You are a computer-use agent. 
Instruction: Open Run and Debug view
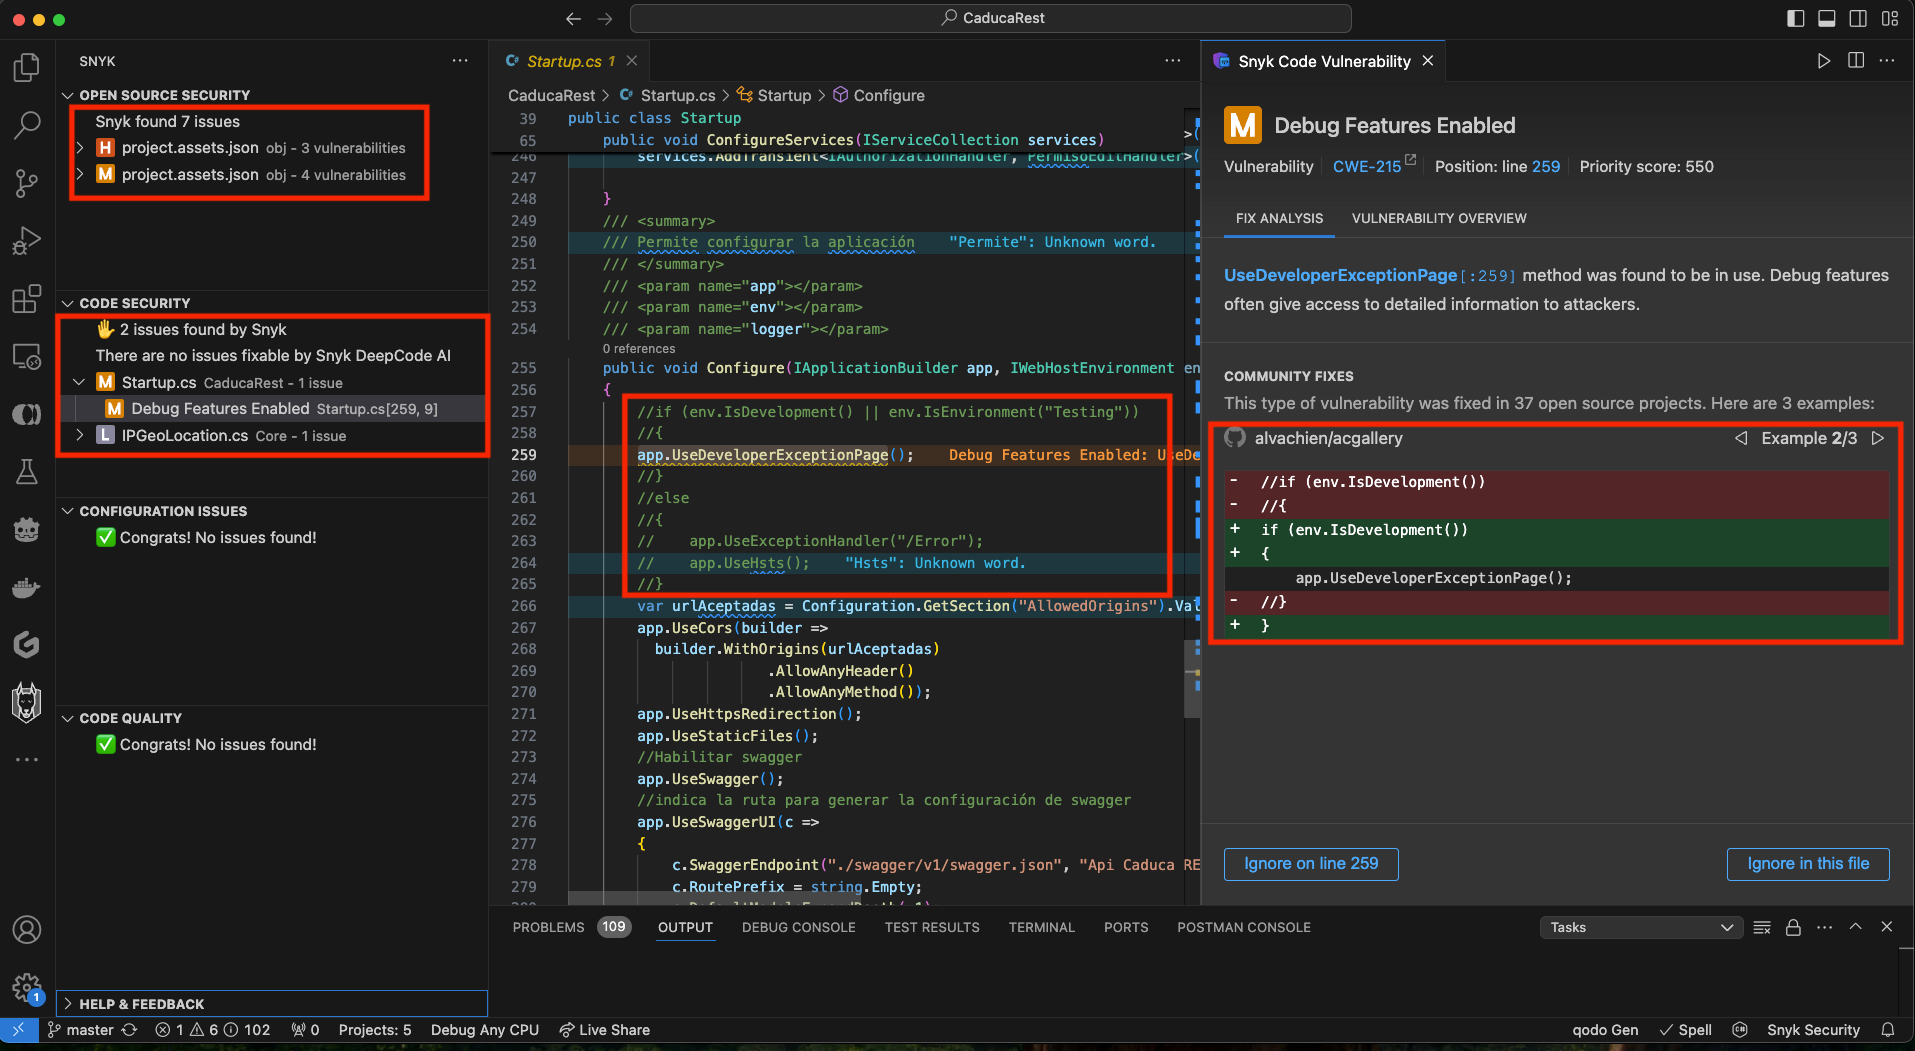tap(27, 241)
